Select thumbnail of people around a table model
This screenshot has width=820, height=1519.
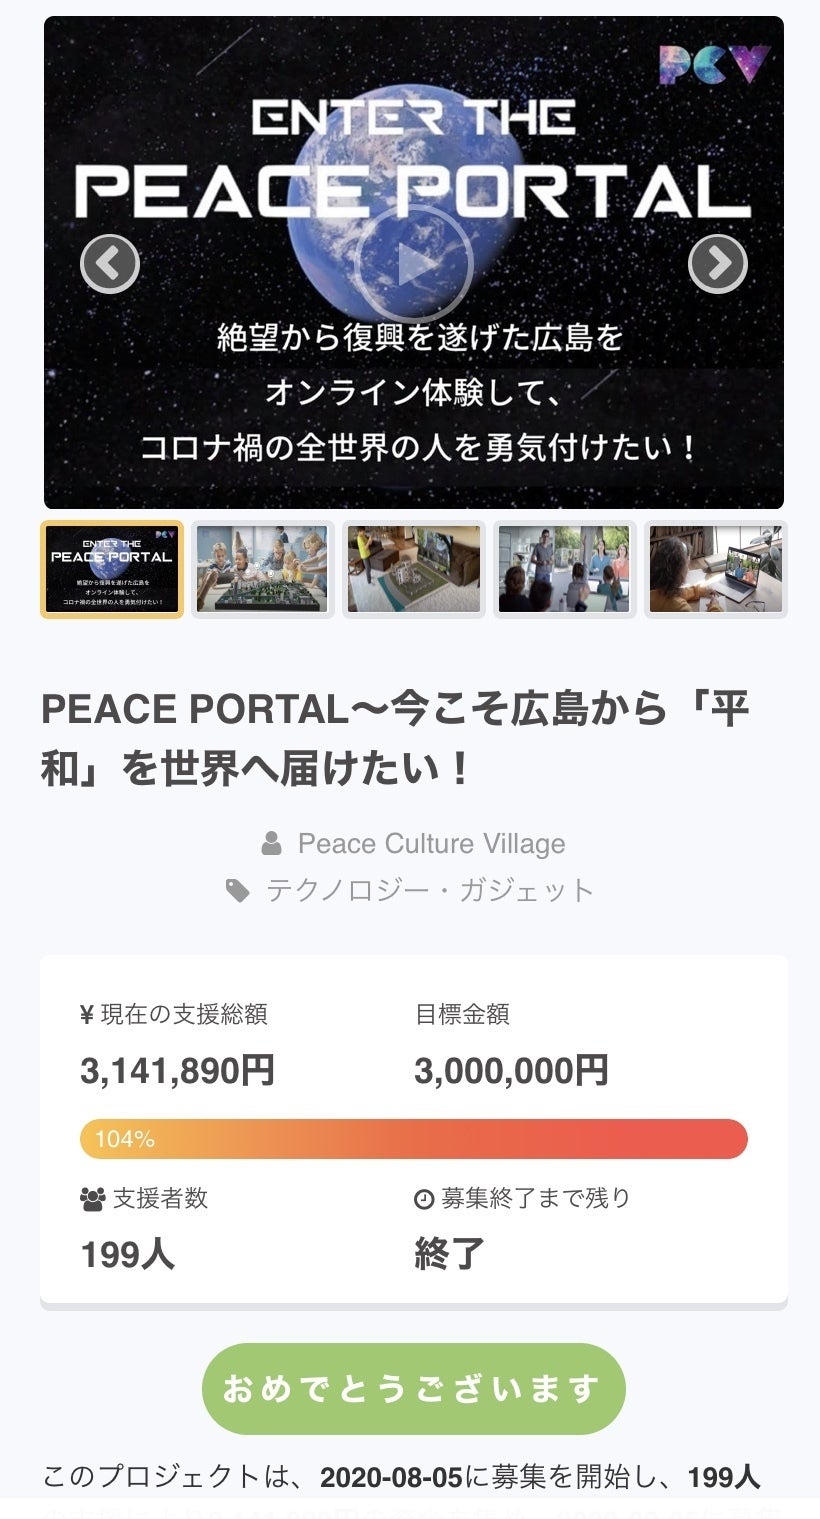[x=263, y=569]
